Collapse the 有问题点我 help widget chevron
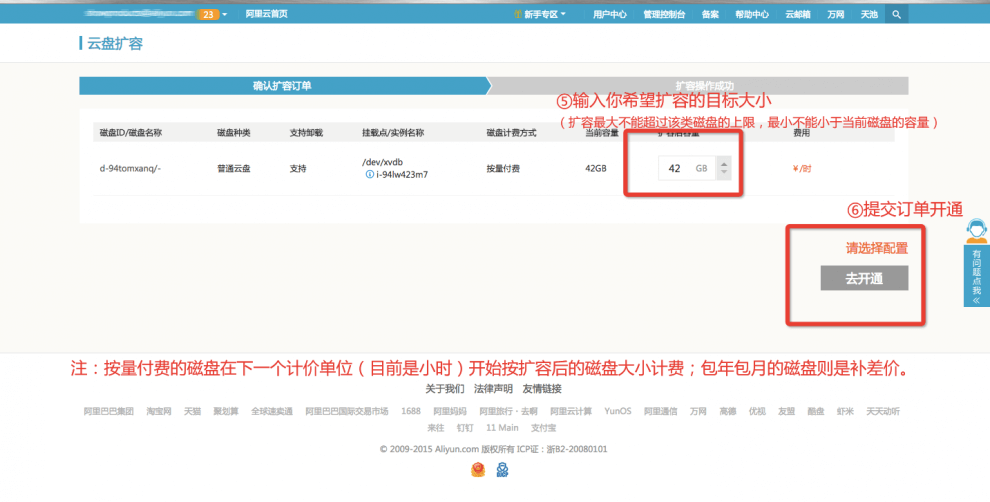This screenshot has height=502, width=990. point(977,300)
